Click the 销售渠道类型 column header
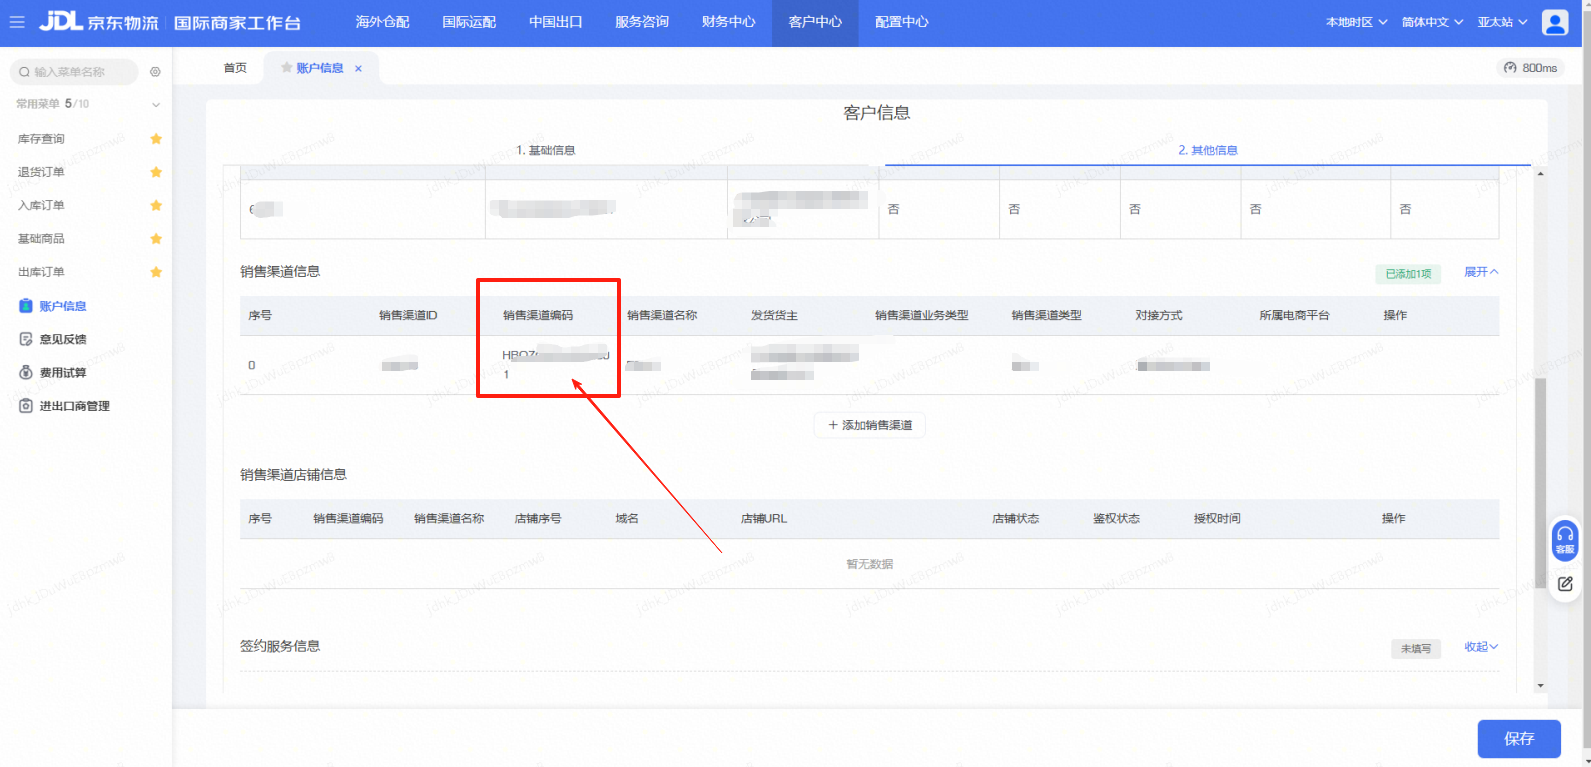 (1046, 315)
